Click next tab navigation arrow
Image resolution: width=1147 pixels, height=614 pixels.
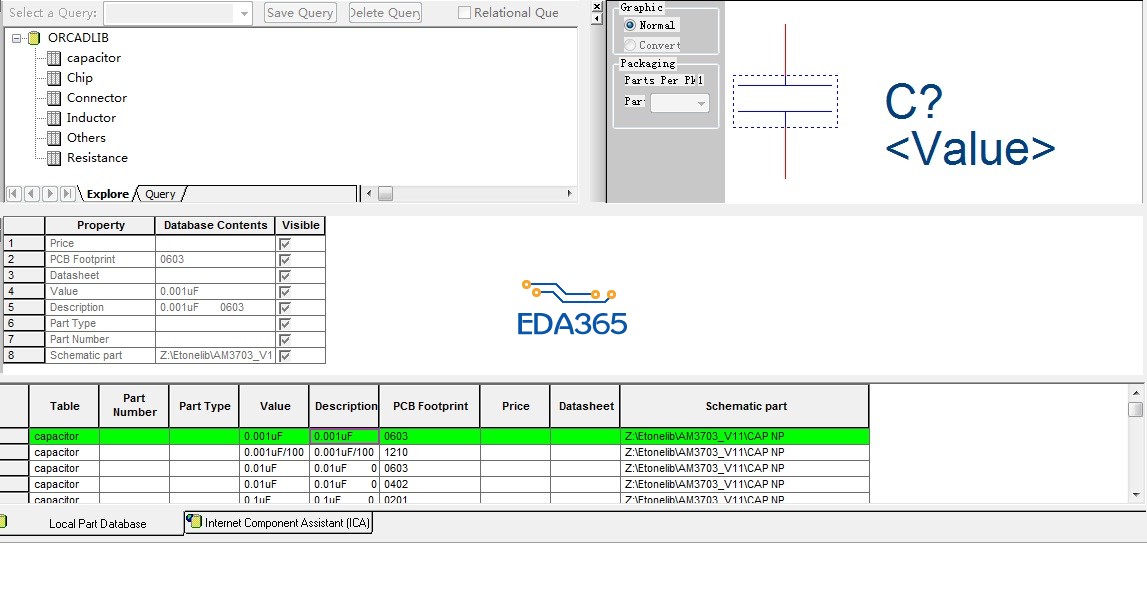coord(50,194)
